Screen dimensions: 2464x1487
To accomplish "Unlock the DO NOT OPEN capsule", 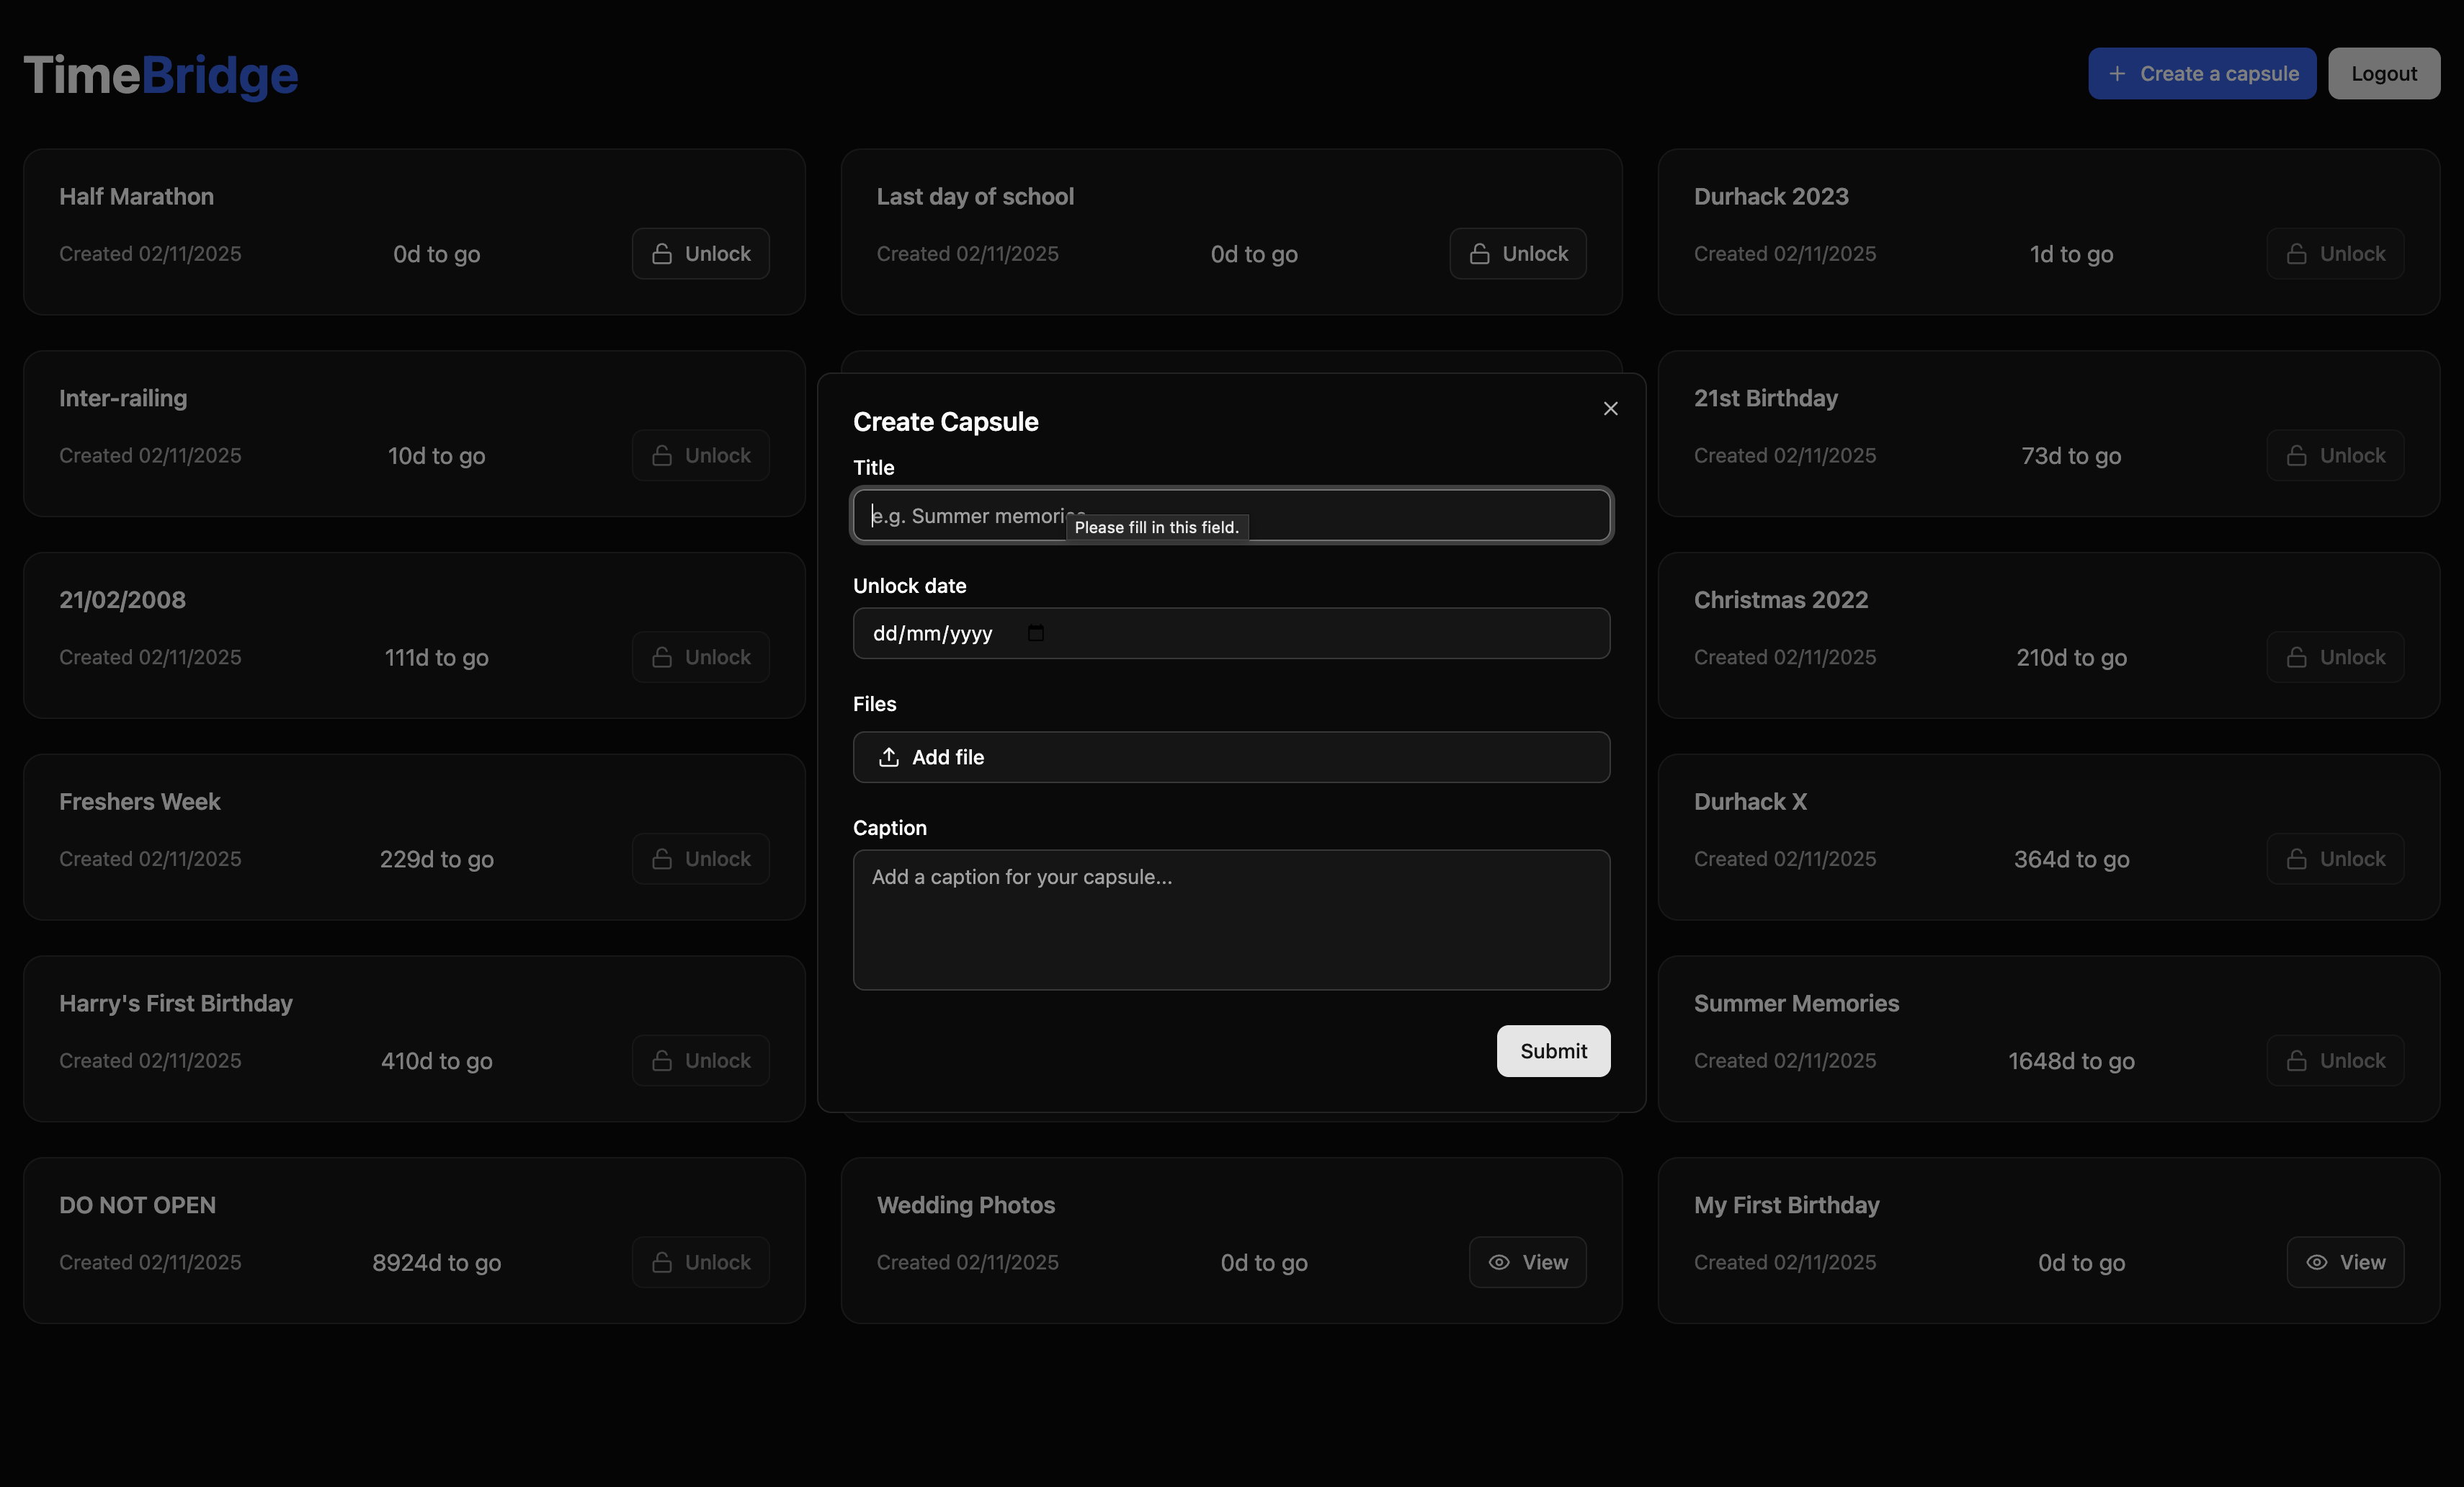I will point(700,1262).
